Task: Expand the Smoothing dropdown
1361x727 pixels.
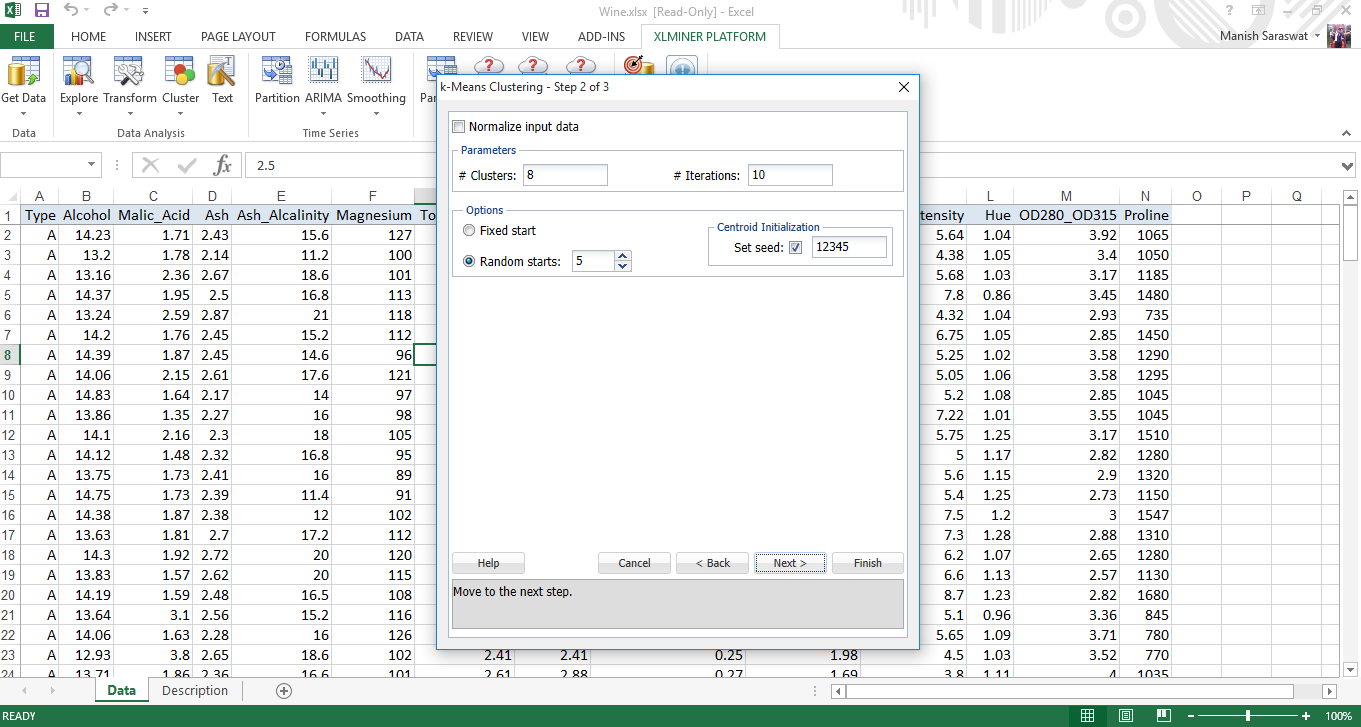Action: [376, 113]
